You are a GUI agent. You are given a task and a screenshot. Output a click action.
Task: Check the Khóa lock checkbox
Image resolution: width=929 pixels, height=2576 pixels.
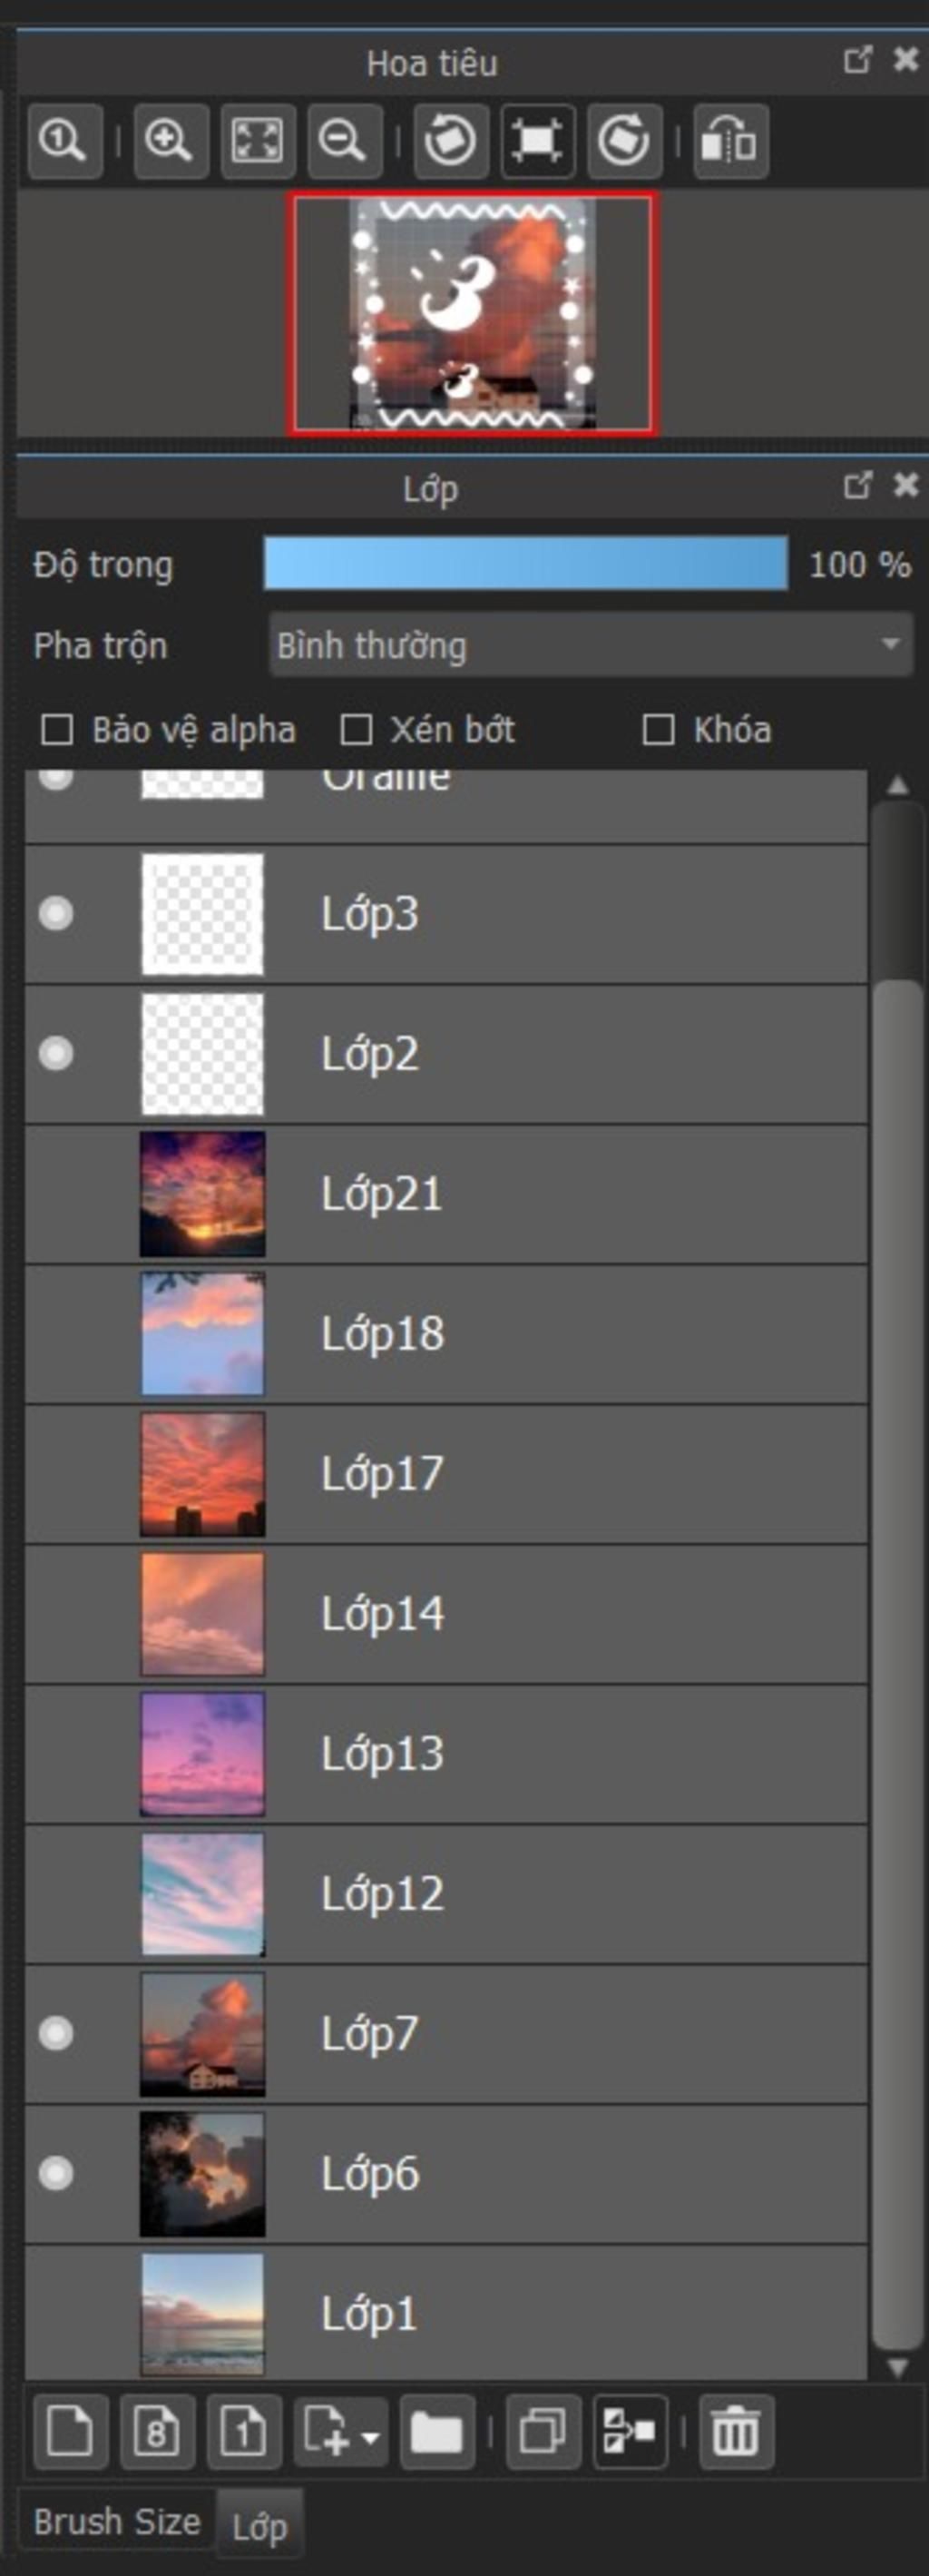point(658,730)
